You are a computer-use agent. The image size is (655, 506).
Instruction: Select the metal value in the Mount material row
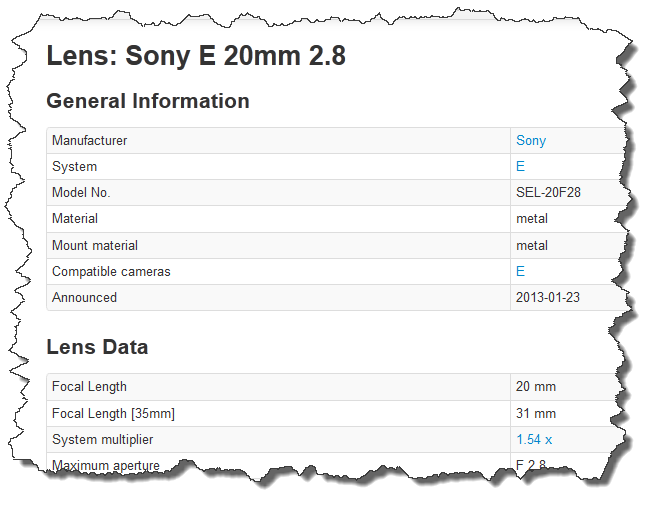[532, 245]
